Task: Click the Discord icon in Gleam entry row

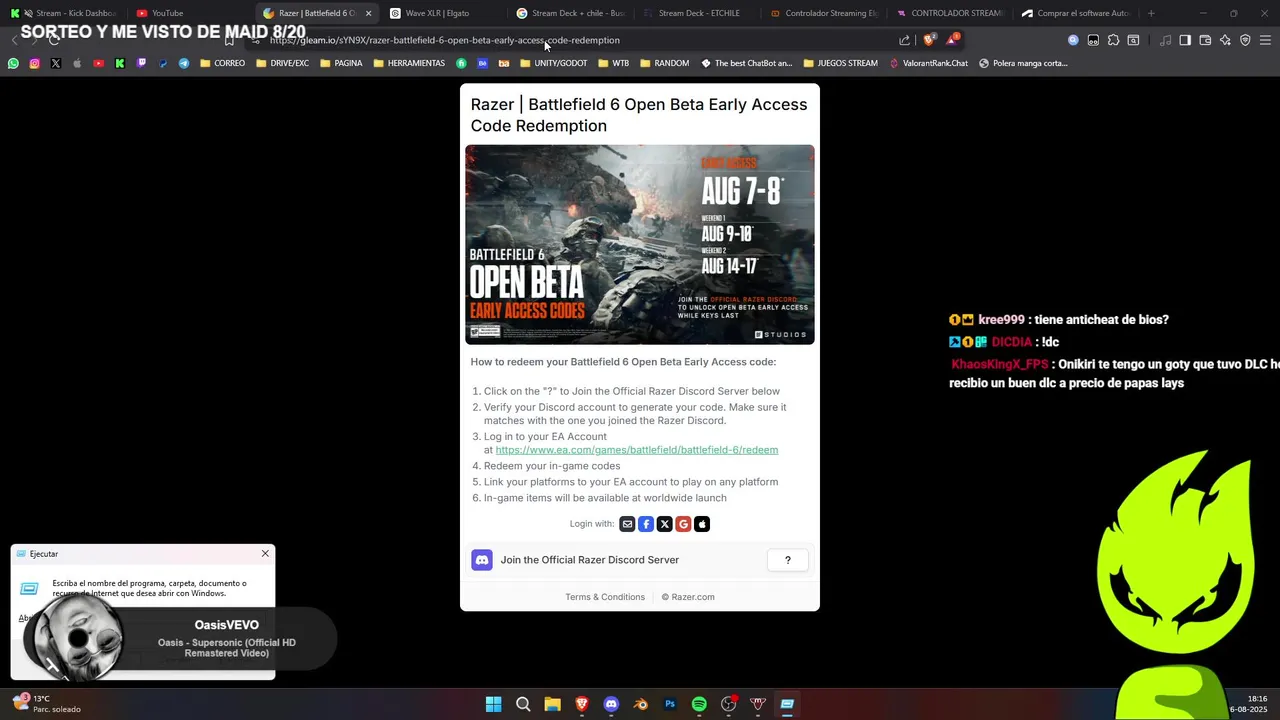Action: [x=482, y=560]
